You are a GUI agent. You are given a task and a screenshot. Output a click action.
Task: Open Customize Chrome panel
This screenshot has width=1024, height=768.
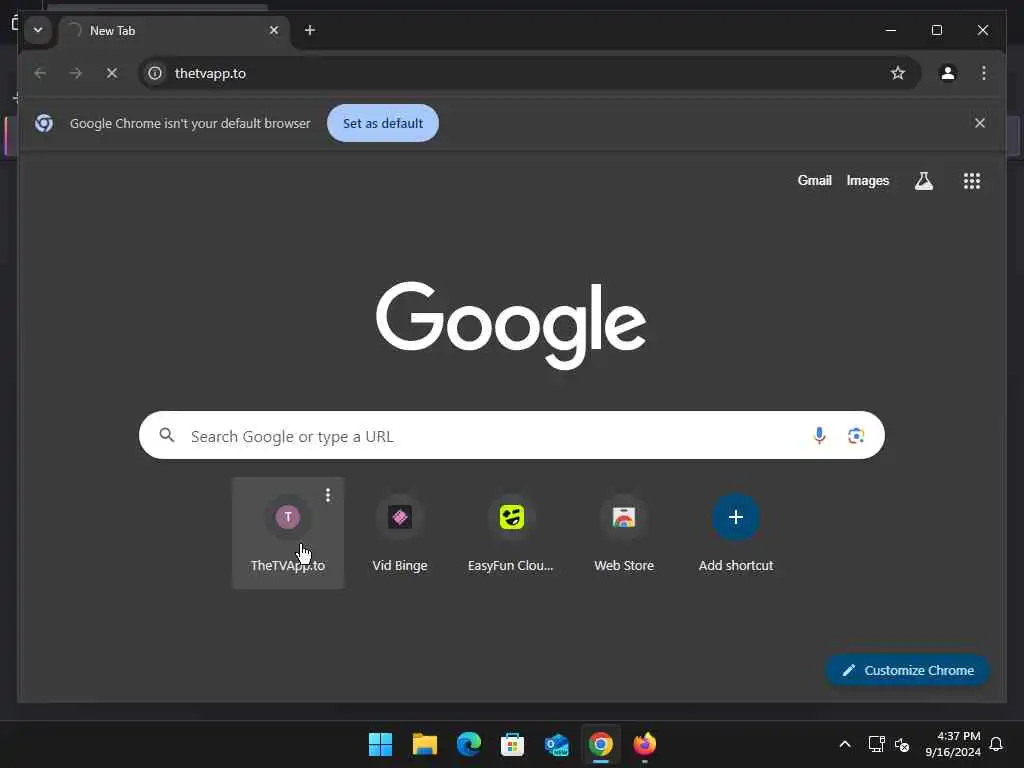[908, 670]
